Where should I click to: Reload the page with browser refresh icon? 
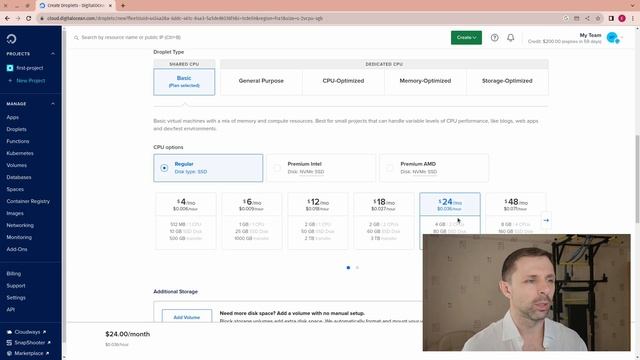point(29,18)
